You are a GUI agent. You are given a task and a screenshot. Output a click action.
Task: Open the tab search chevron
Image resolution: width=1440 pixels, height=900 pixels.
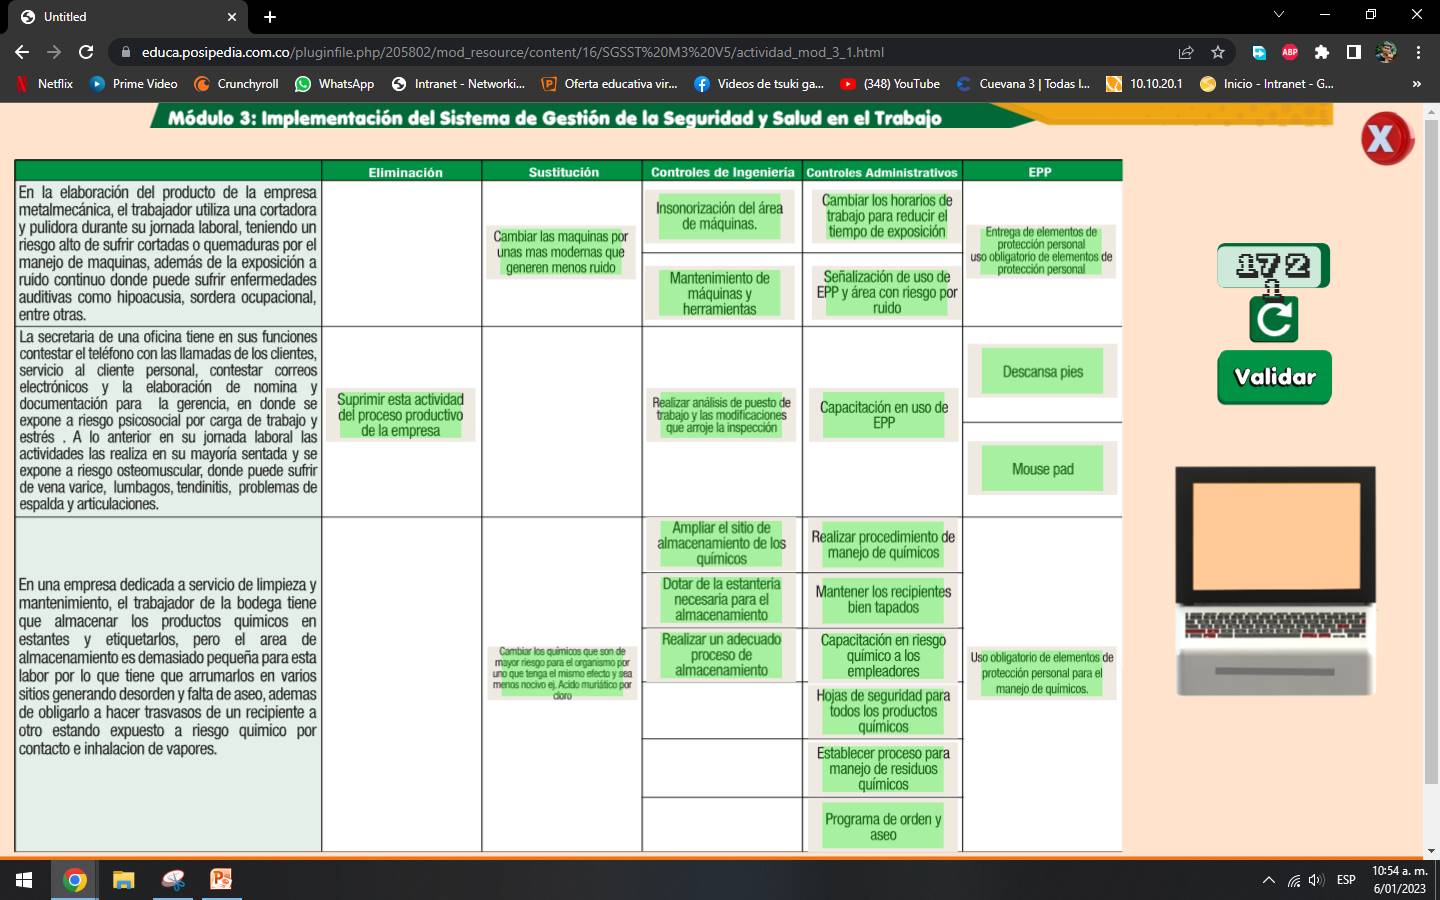[x=1278, y=15]
